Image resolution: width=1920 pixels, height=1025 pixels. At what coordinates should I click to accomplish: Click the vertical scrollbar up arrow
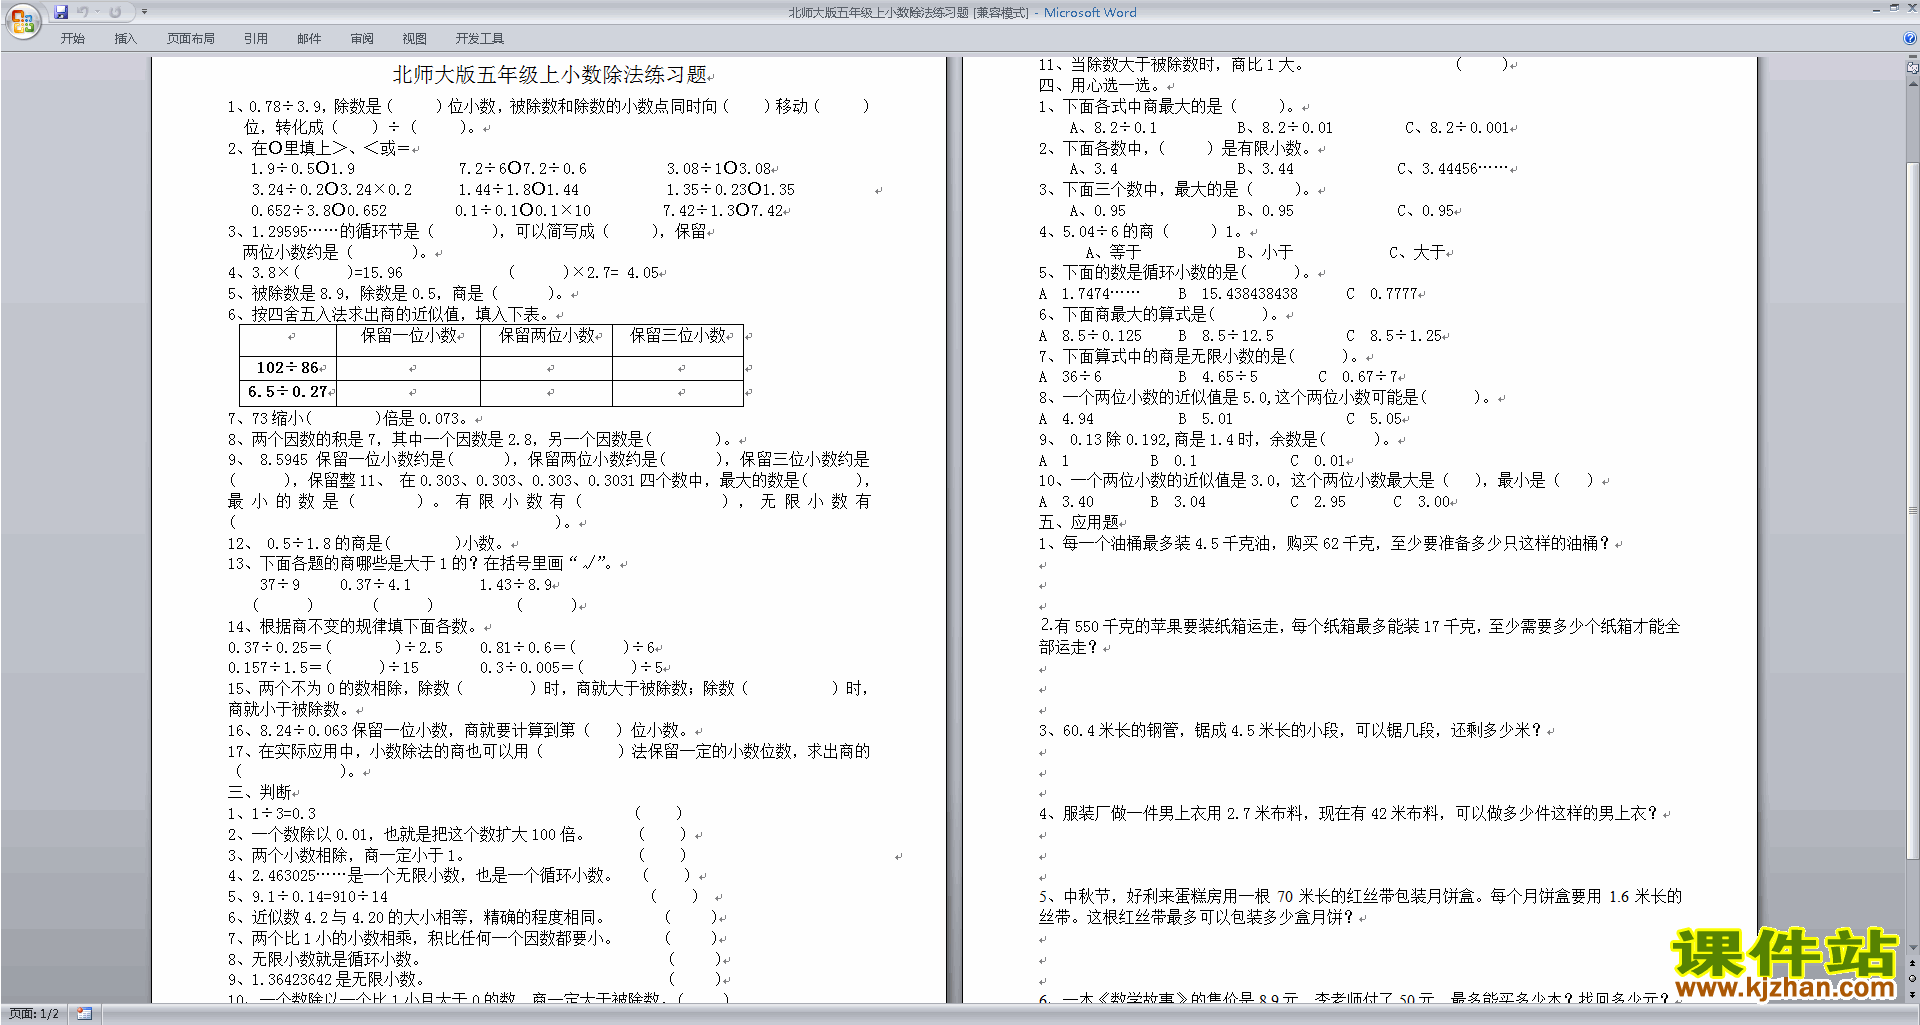[x=1912, y=84]
